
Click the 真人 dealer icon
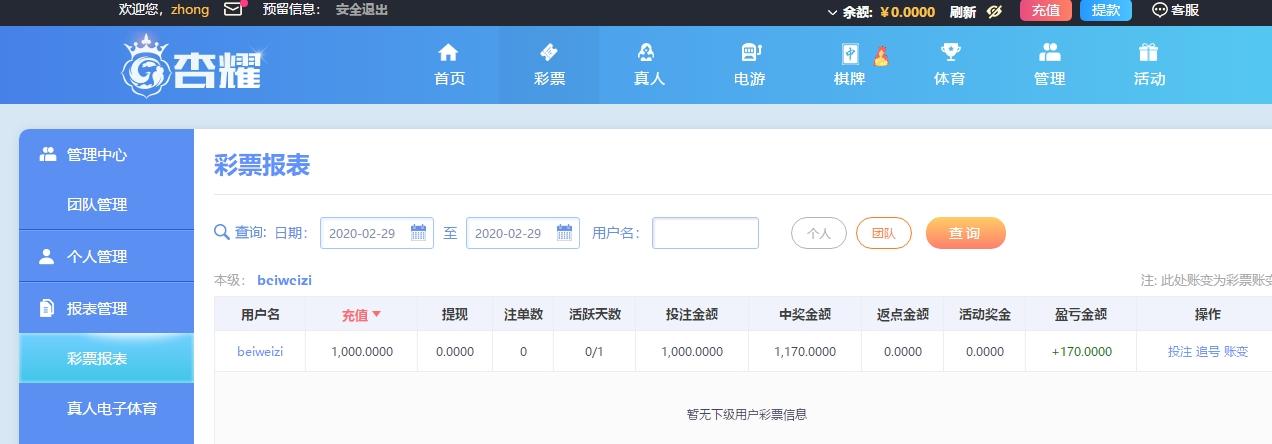tap(647, 52)
